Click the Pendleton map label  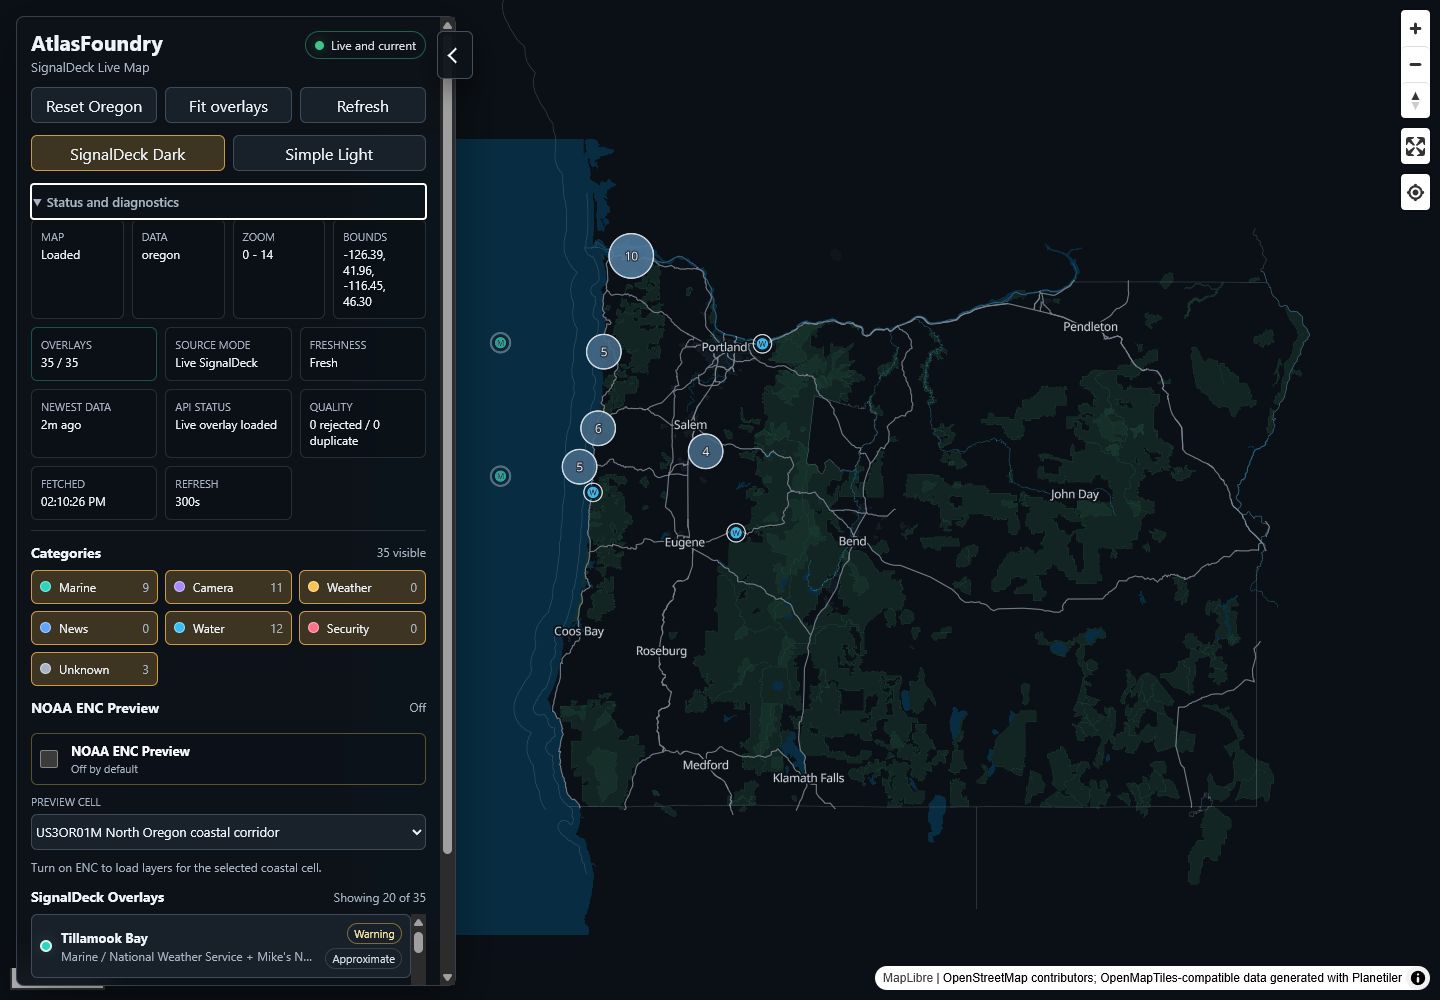point(1090,327)
